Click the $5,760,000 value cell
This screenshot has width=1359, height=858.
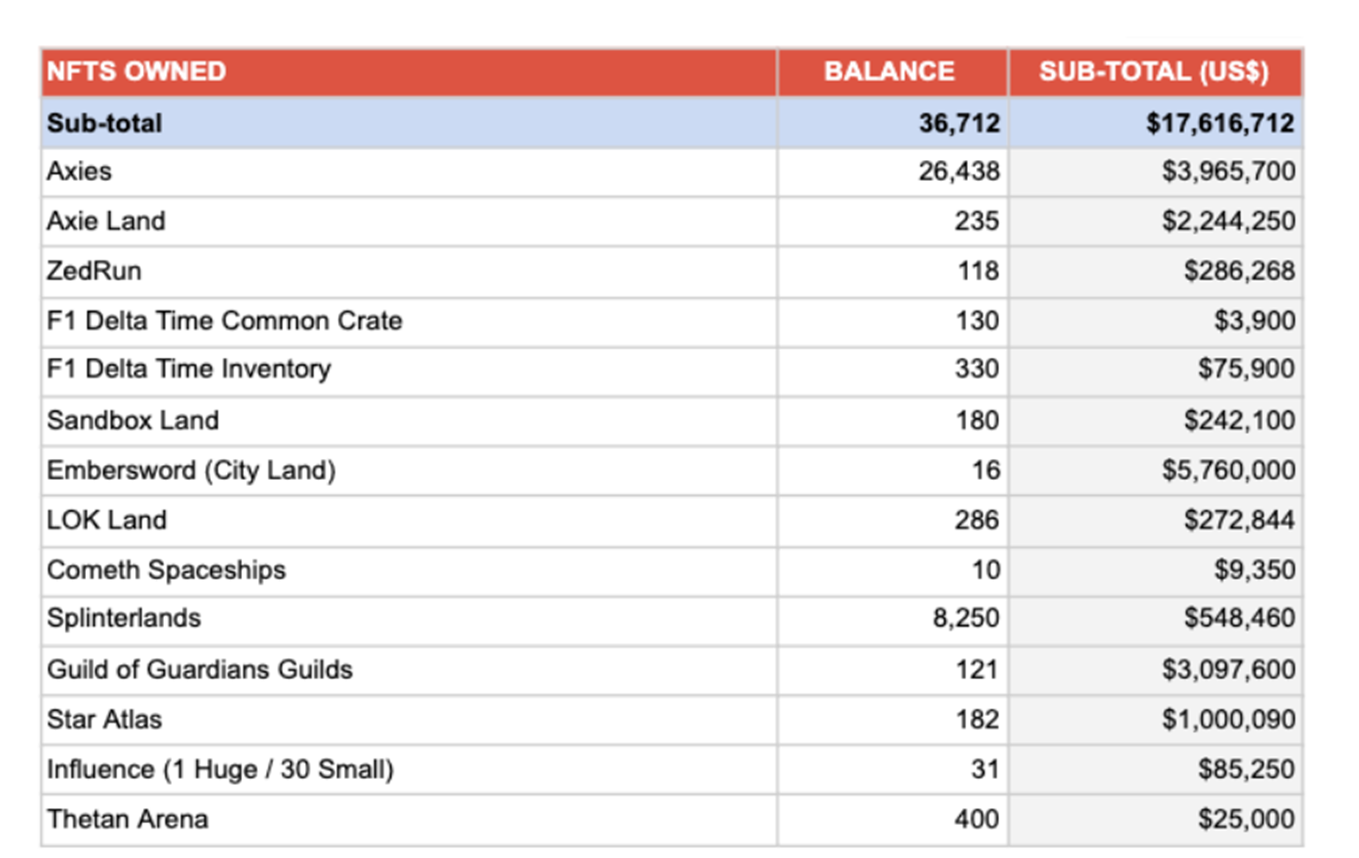pos(1155,470)
